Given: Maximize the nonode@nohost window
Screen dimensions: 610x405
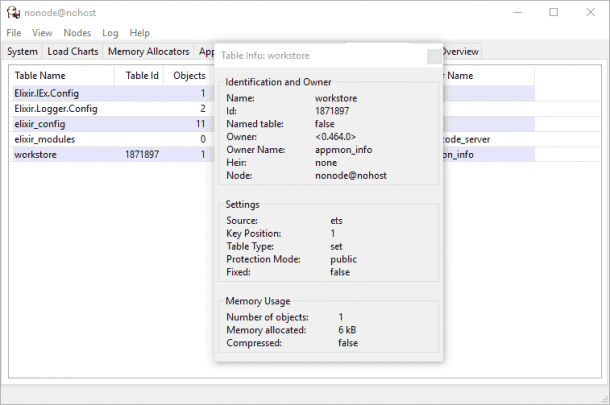Looking at the screenshot, I should [x=553, y=12].
